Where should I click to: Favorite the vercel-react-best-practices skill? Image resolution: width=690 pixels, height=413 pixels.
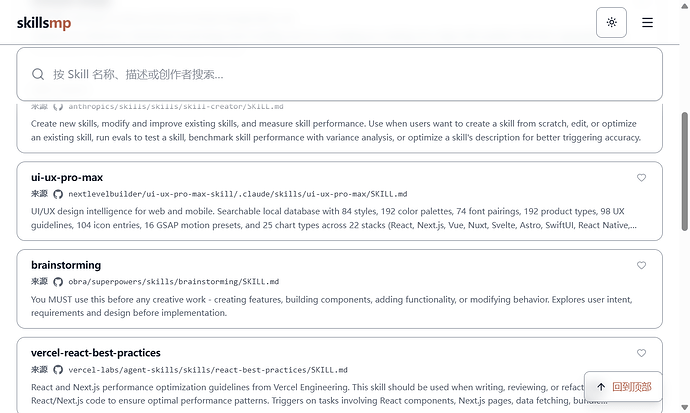(641, 353)
